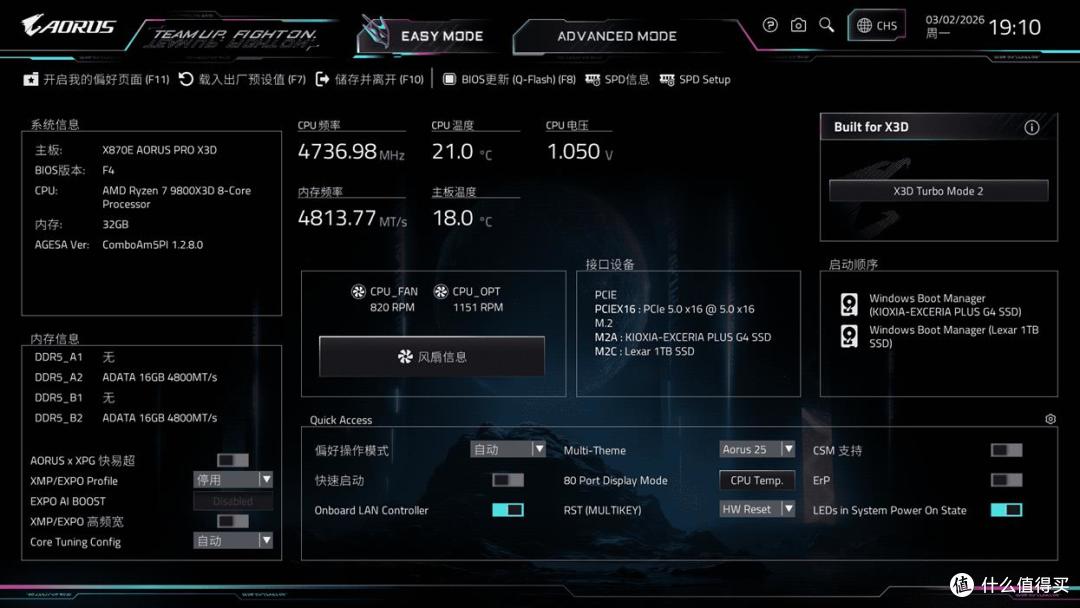
Task: Click CPU Temp. display mode button
Action: point(757,480)
